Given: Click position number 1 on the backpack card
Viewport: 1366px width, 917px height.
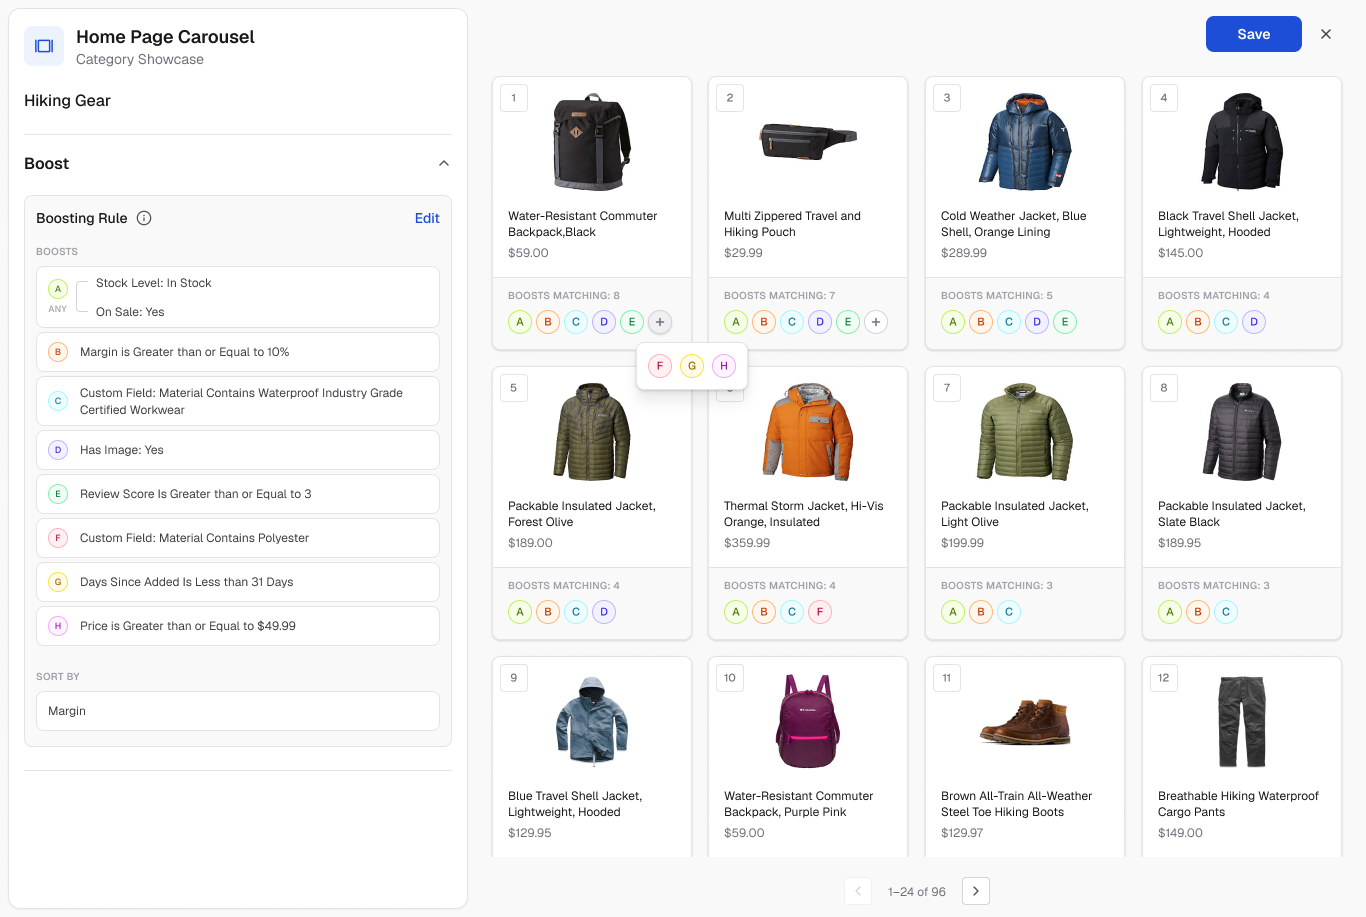Looking at the screenshot, I should (514, 98).
